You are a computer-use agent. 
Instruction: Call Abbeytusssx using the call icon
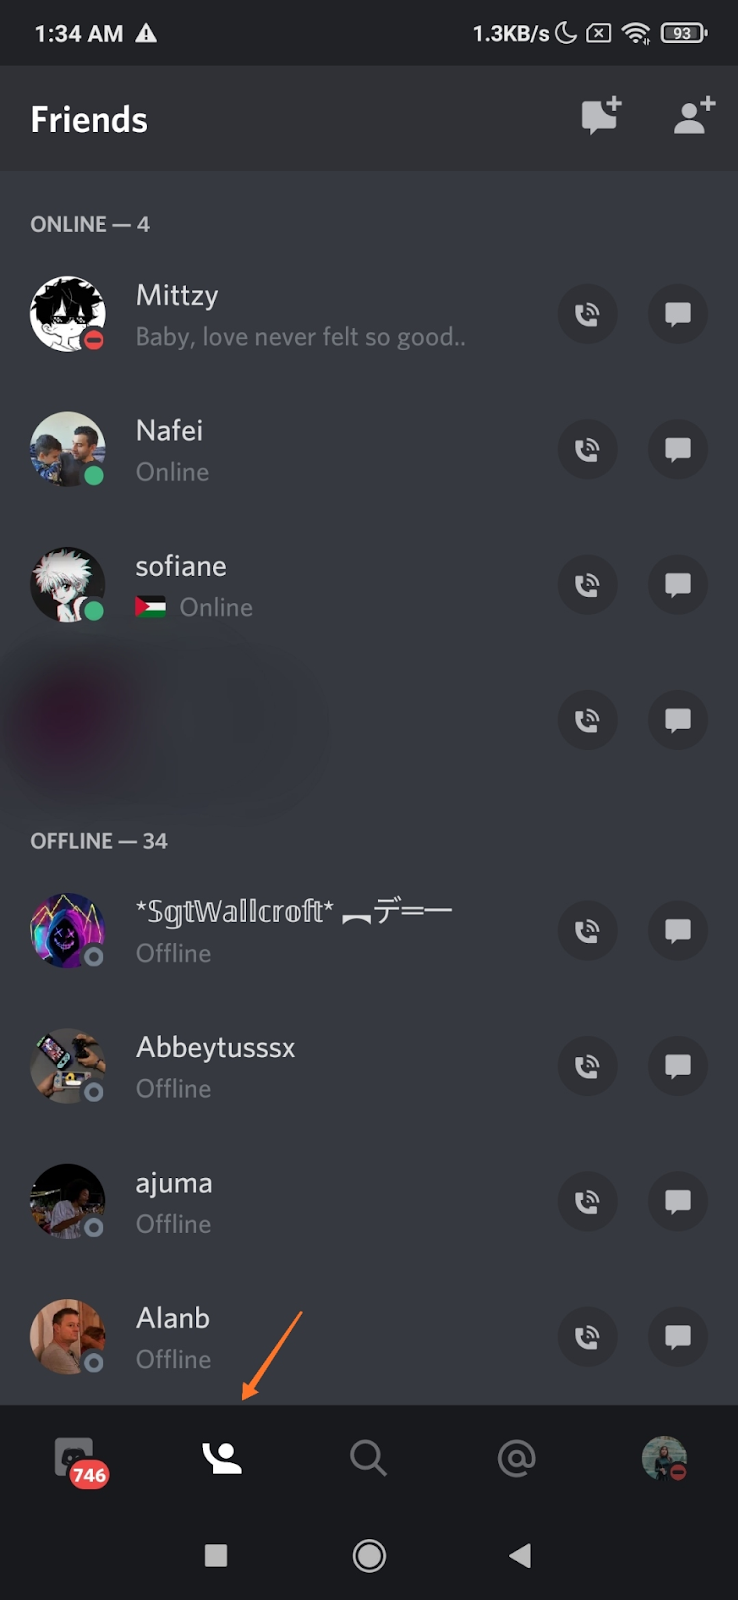(587, 1066)
